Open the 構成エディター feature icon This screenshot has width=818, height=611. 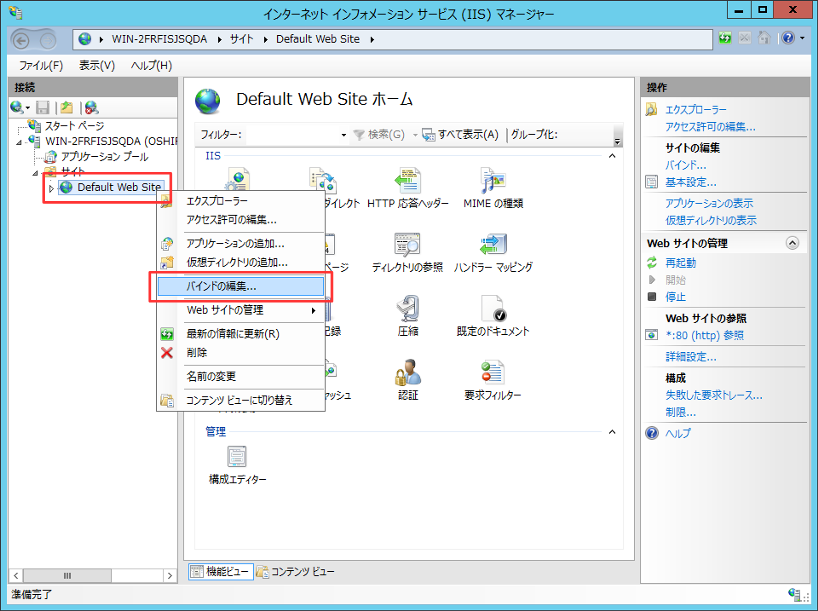coord(237,464)
